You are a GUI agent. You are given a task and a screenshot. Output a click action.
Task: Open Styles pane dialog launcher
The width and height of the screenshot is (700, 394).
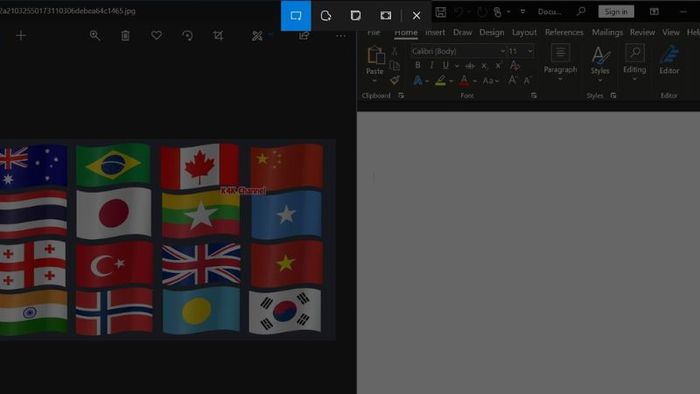pos(613,95)
